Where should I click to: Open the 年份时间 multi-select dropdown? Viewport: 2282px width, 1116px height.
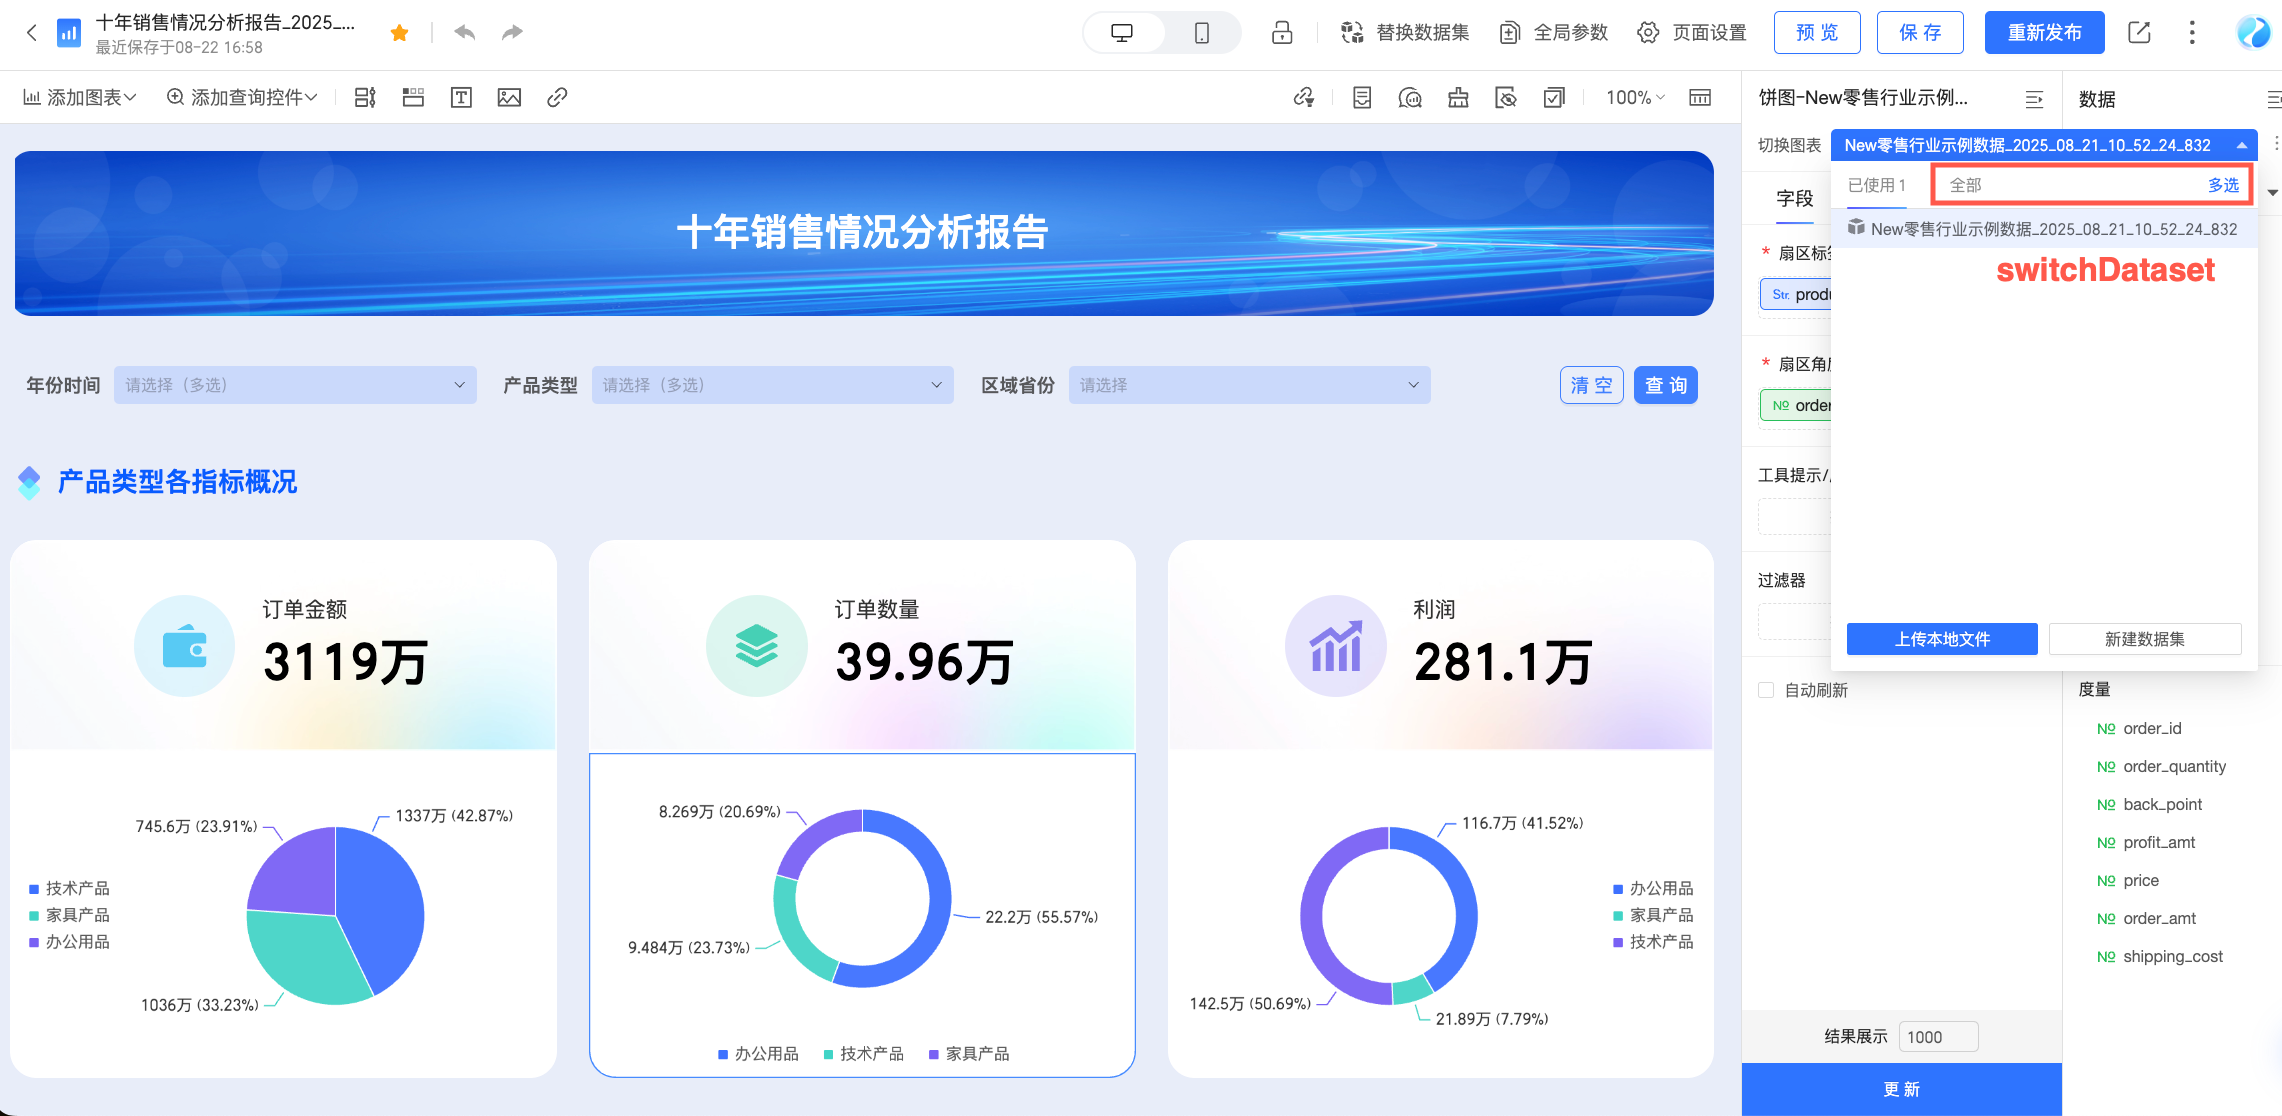pos(295,385)
